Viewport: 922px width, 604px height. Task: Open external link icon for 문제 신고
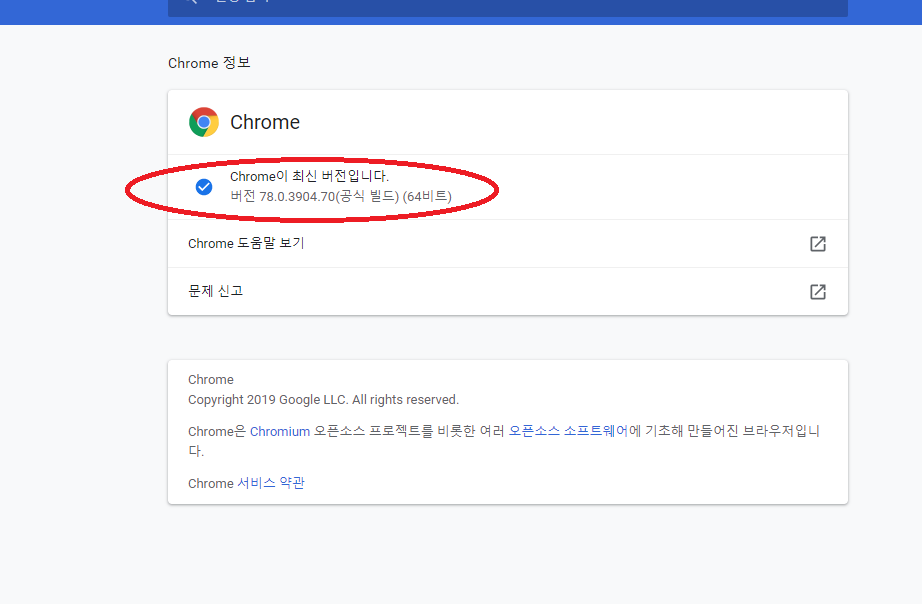click(818, 292)
